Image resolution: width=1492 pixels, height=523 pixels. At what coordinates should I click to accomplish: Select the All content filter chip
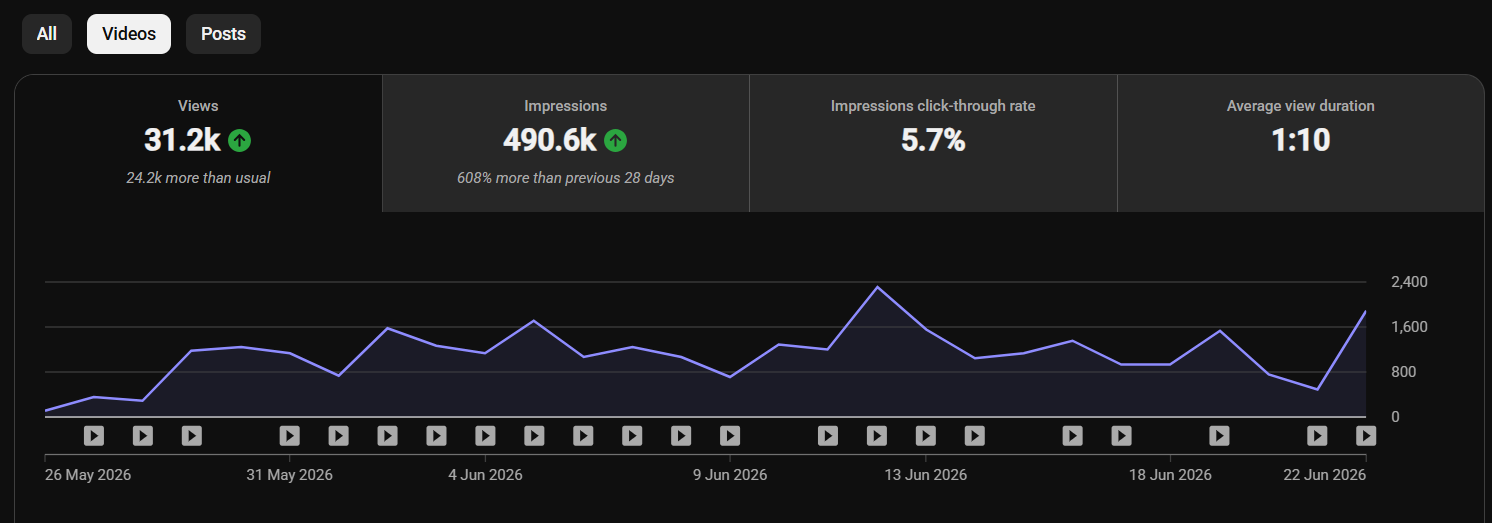click(x=47, y=34)
